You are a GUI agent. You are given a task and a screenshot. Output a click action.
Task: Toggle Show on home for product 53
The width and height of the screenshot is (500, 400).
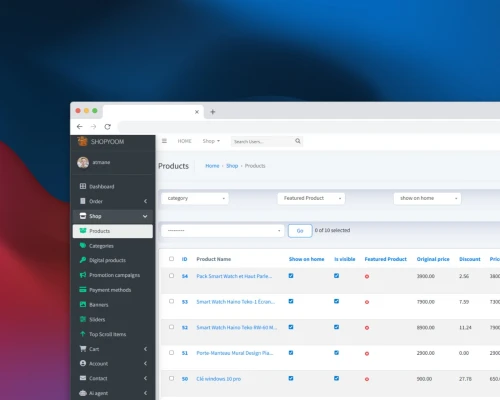(291, 301)
